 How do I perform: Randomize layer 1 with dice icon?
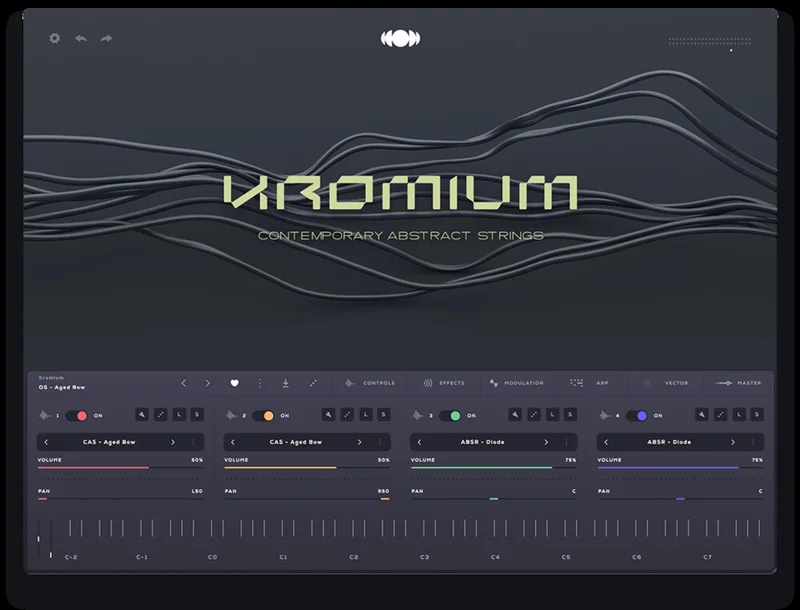coord(160,415)
